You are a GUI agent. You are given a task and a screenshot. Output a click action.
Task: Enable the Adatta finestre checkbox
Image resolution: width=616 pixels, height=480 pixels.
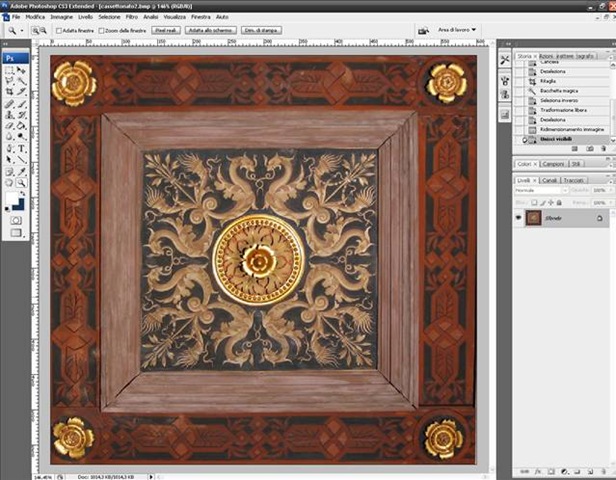point(59,31)
